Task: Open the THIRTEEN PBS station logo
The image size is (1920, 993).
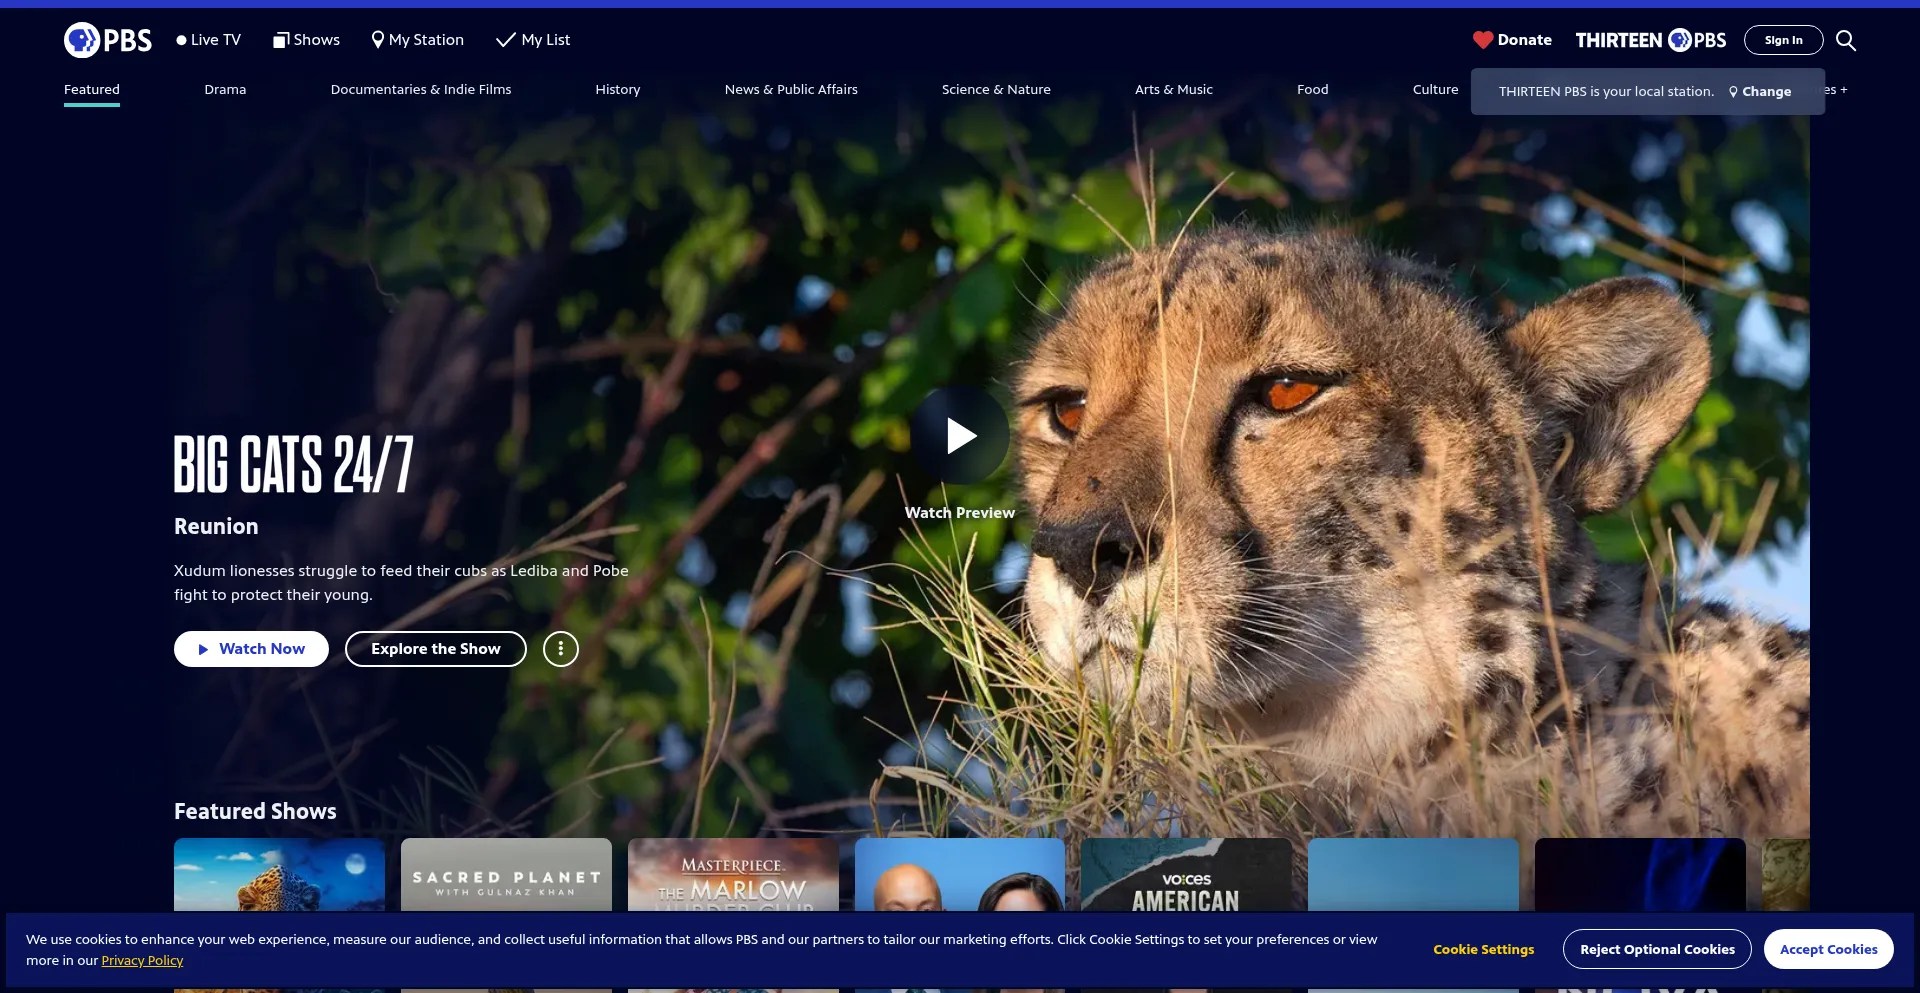Action: 1651,40
